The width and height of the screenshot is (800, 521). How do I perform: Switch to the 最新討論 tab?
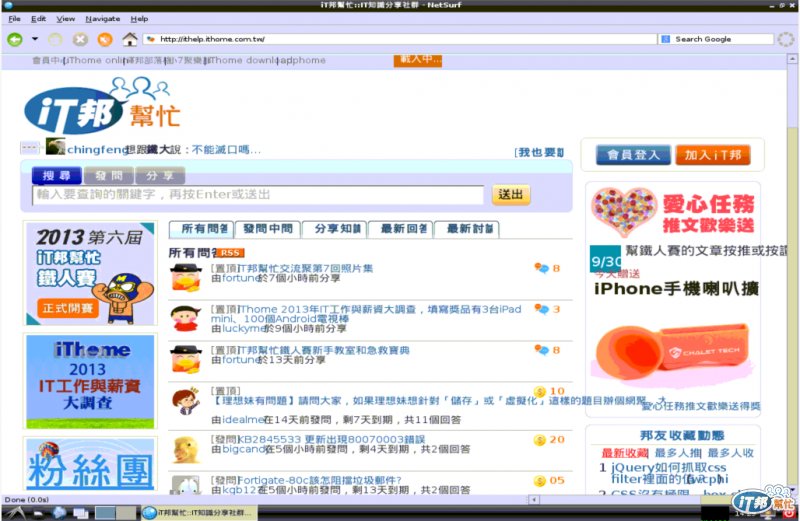466,229
